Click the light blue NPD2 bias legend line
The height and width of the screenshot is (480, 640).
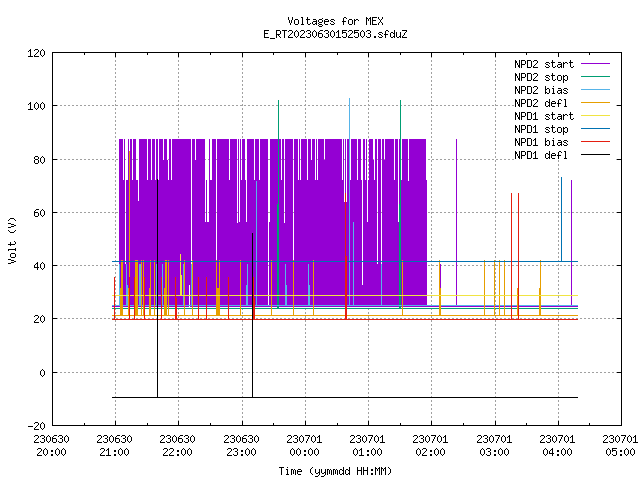[596, 90]
